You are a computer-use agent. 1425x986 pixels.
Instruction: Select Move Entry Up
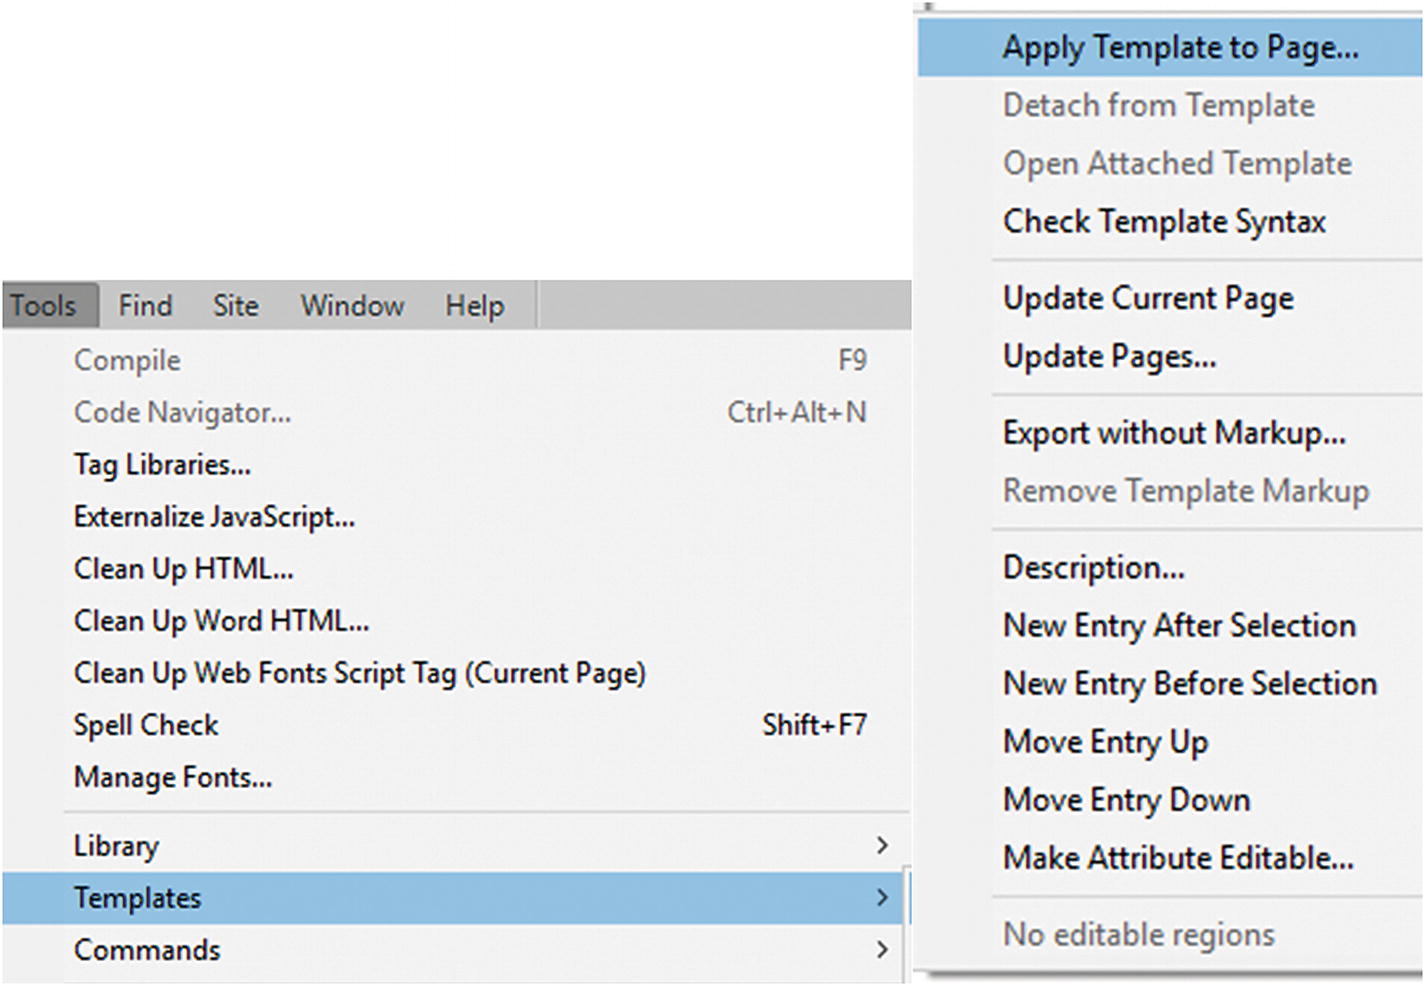1105,742
